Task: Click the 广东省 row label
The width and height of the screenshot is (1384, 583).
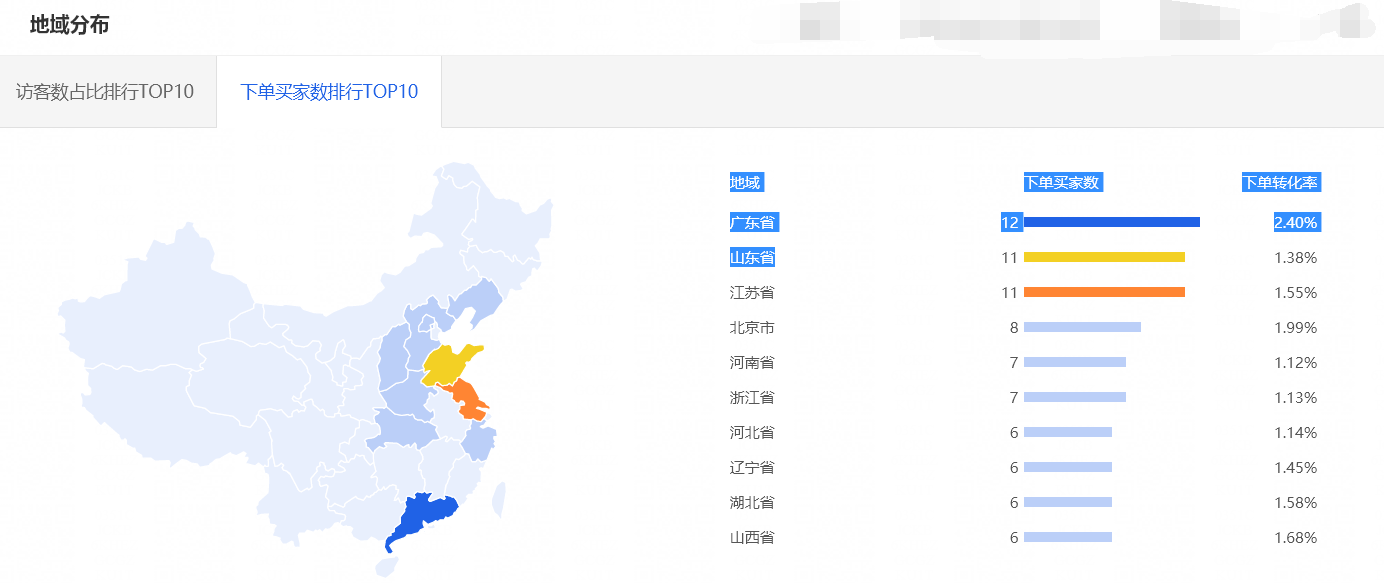Action: 752,222
